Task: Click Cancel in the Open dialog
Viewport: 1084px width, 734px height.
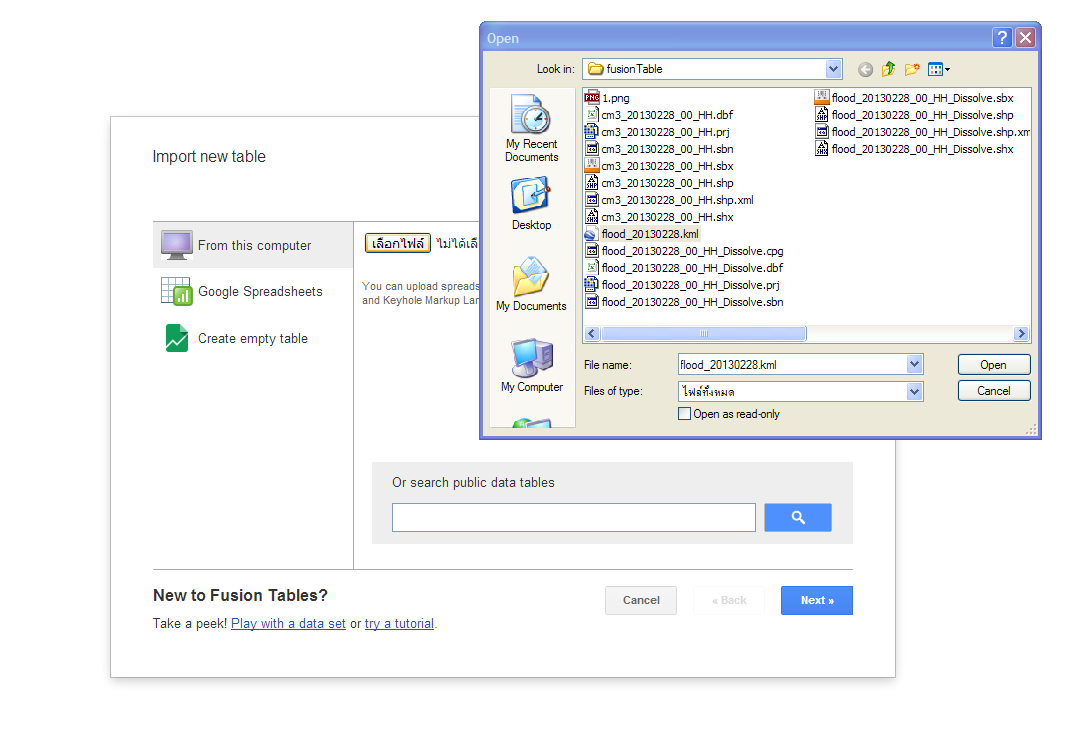Action: point(994,391)
